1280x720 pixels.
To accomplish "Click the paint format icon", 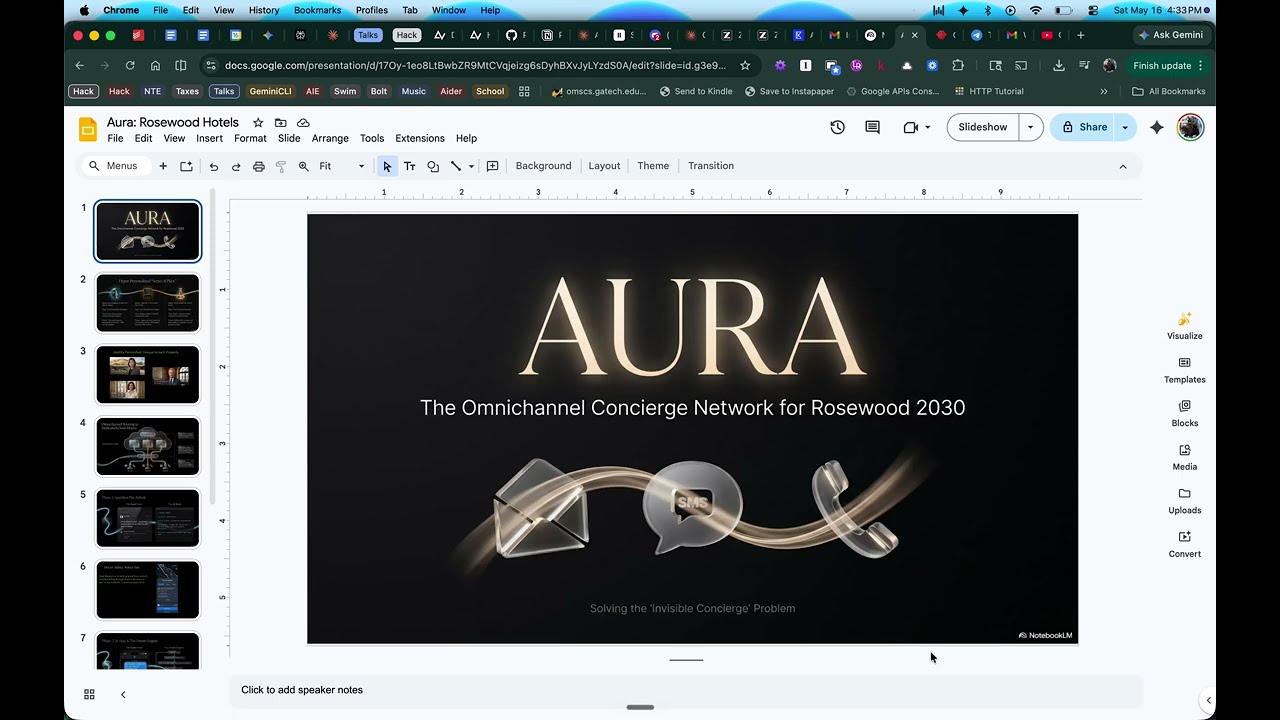I will (281, 166).
